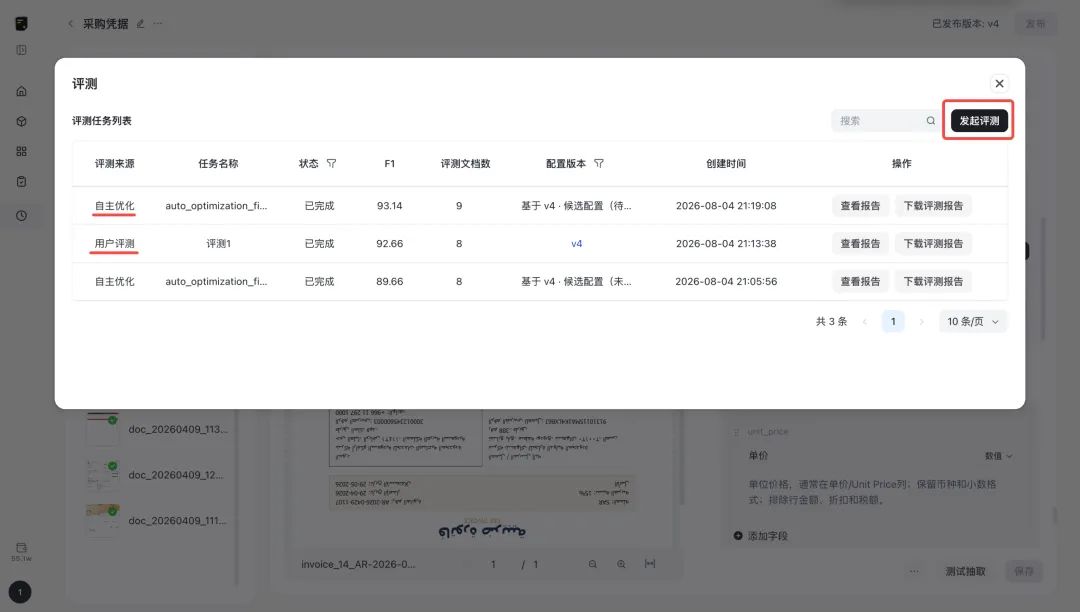Click the home icon in sidebar

(21, 91)
